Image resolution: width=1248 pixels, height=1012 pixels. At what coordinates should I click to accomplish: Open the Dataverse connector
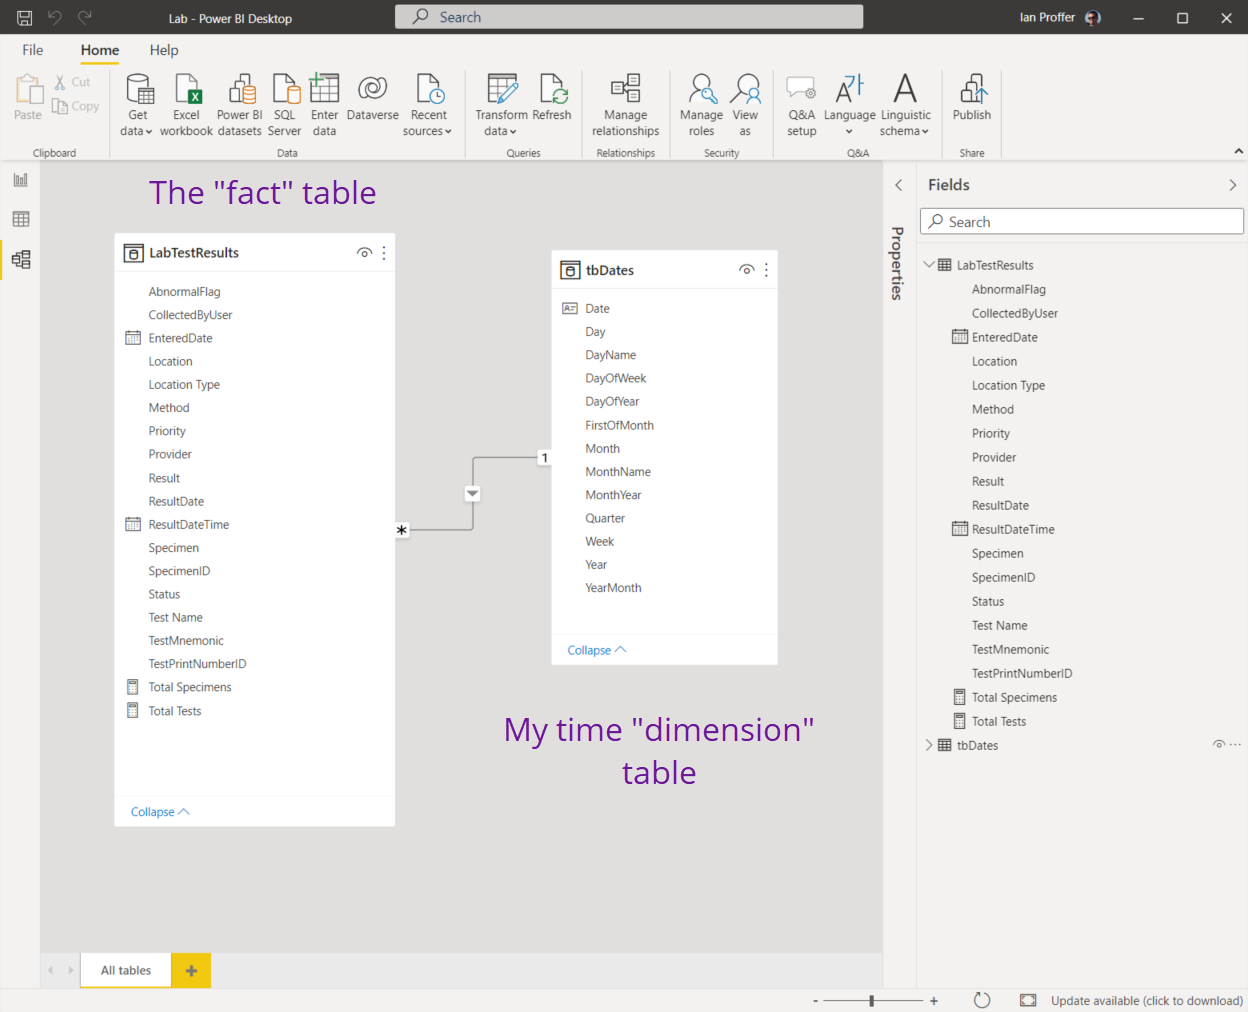coord(373,98)
